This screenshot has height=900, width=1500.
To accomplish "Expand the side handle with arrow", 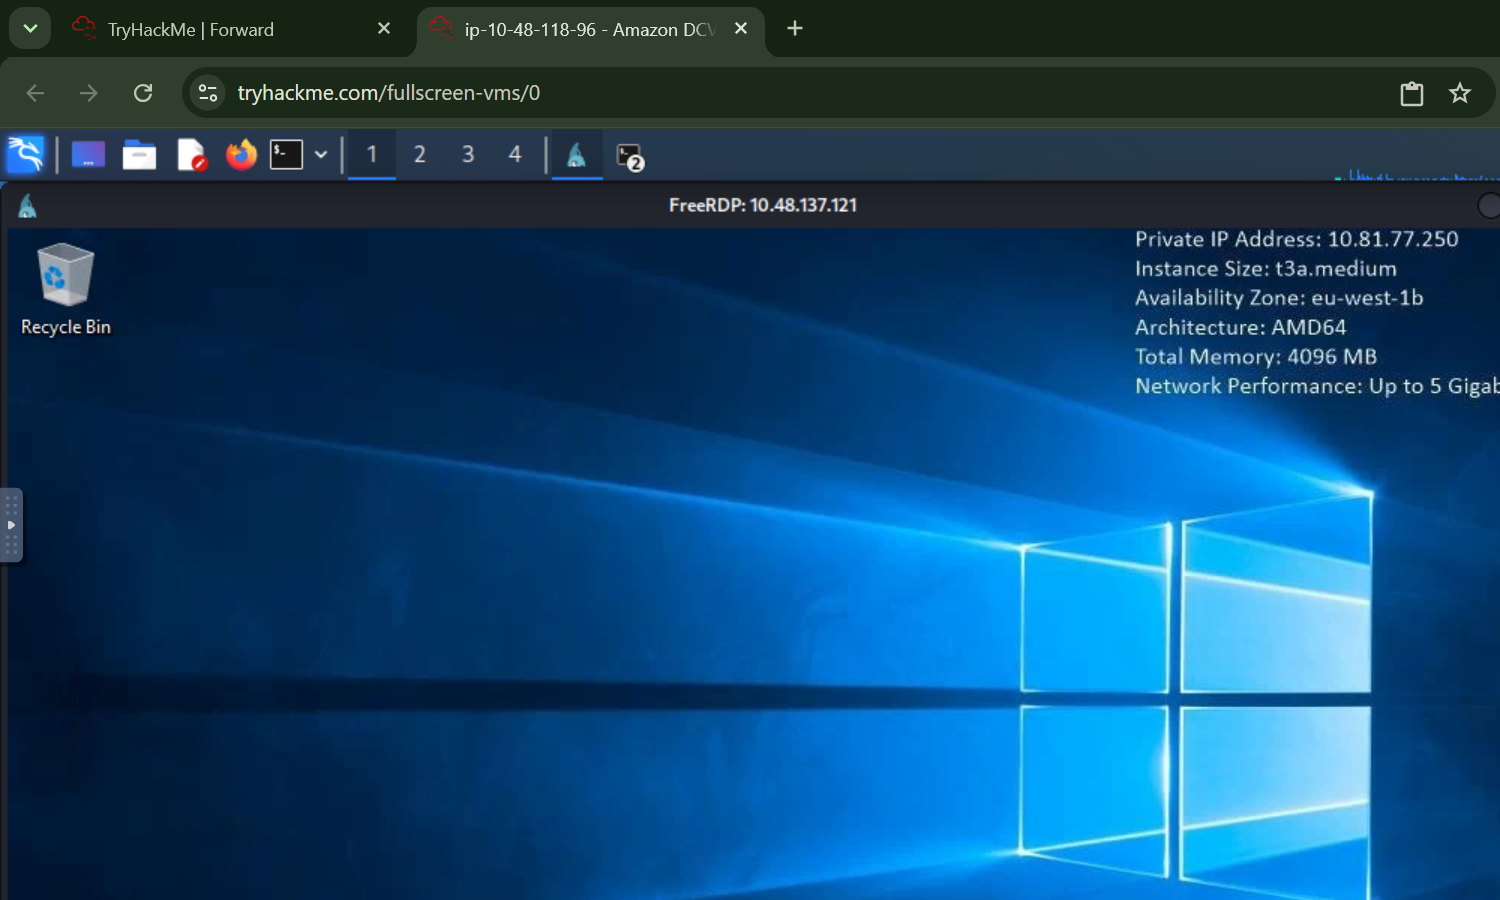I will pos(11,525).
